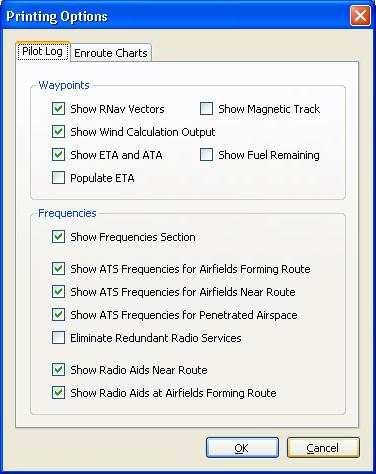The image size is (376, 474).
Task: Toggle Show Wind Calculation Output
Action: [58, 132]
